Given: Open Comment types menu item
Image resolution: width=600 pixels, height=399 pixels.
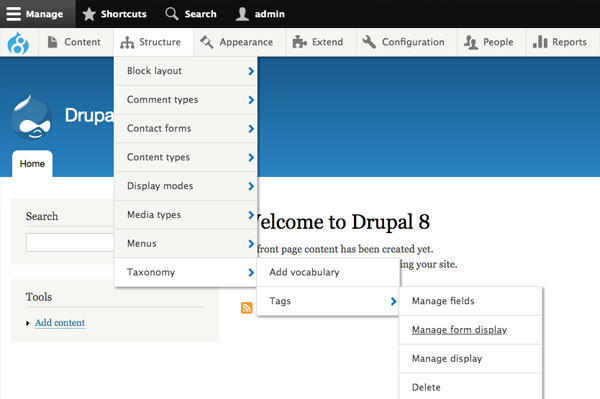Looking at the screenshot, I should (186, 100).
